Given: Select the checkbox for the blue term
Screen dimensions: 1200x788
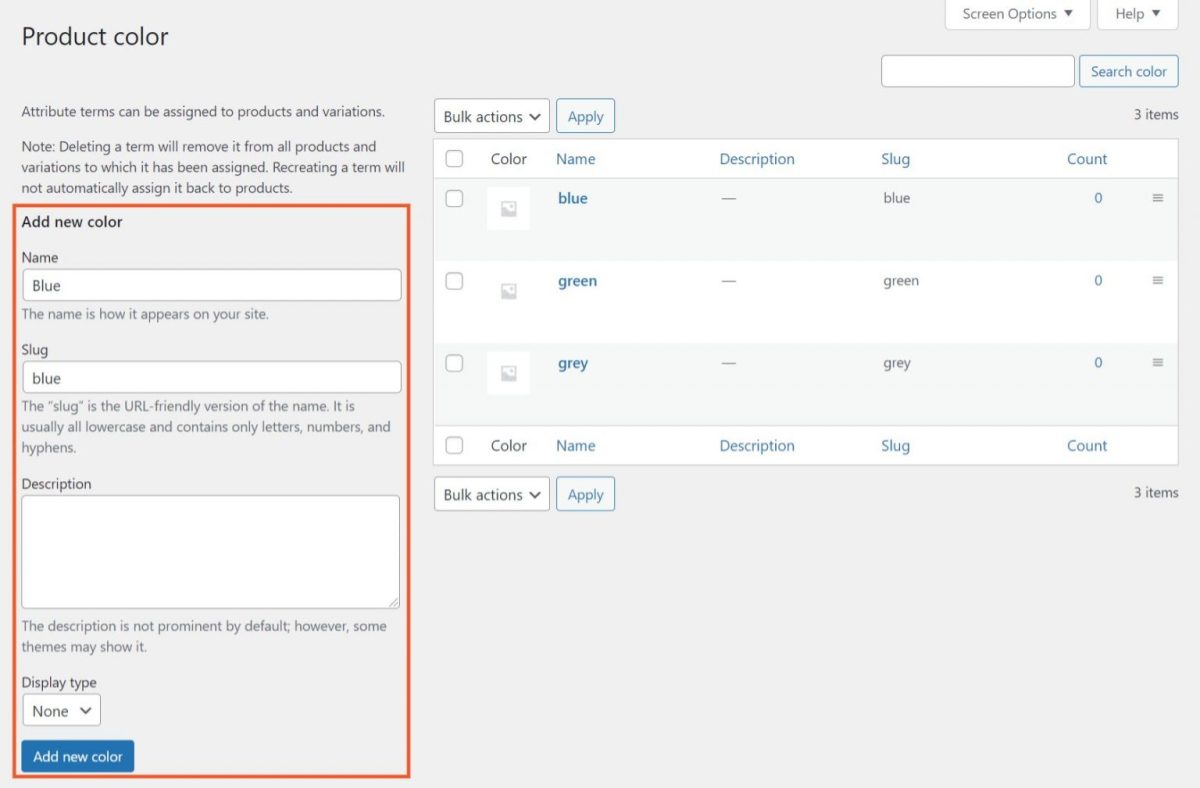Looking at the screenshot, I should click(x=454, y=198).
